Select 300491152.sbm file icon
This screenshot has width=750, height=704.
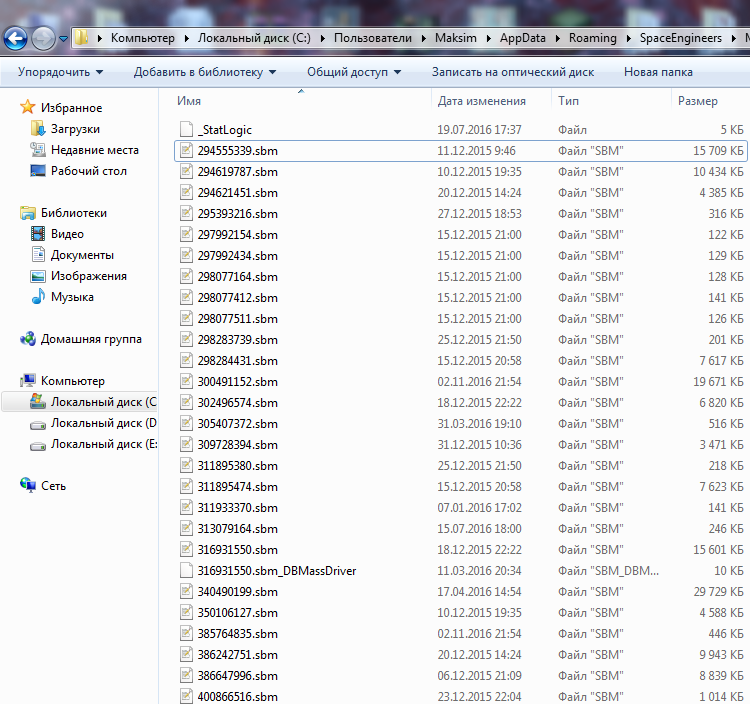click(187, 382)
